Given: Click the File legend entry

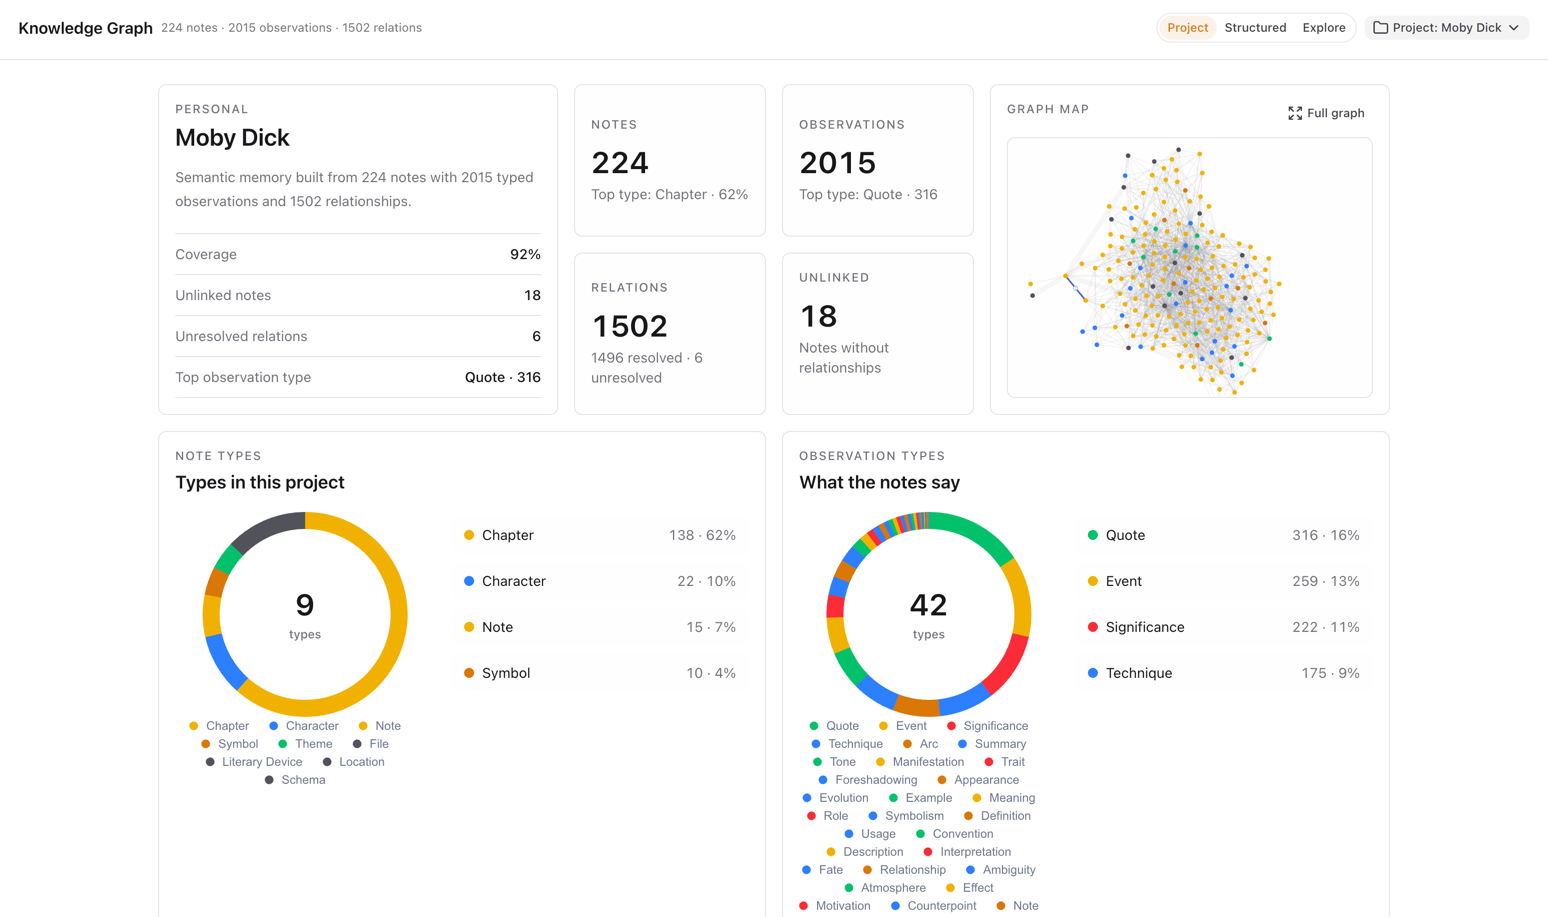Looking at the screenshot, I should pos(370,744).
